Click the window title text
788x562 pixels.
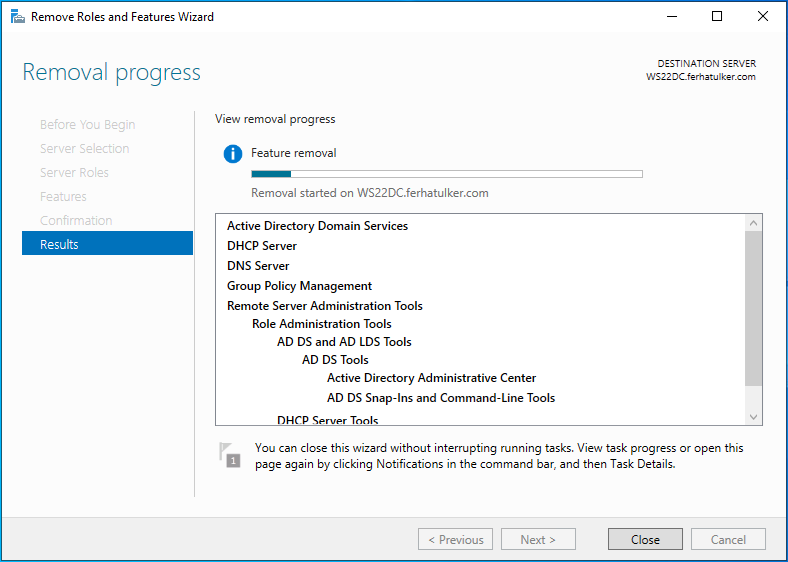122,17
